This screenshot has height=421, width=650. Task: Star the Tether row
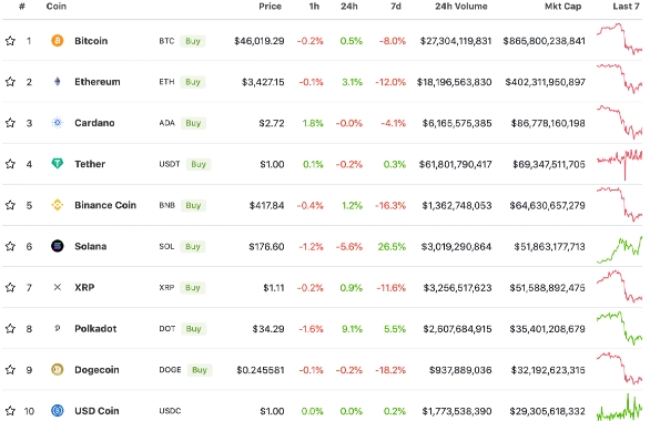10,164
